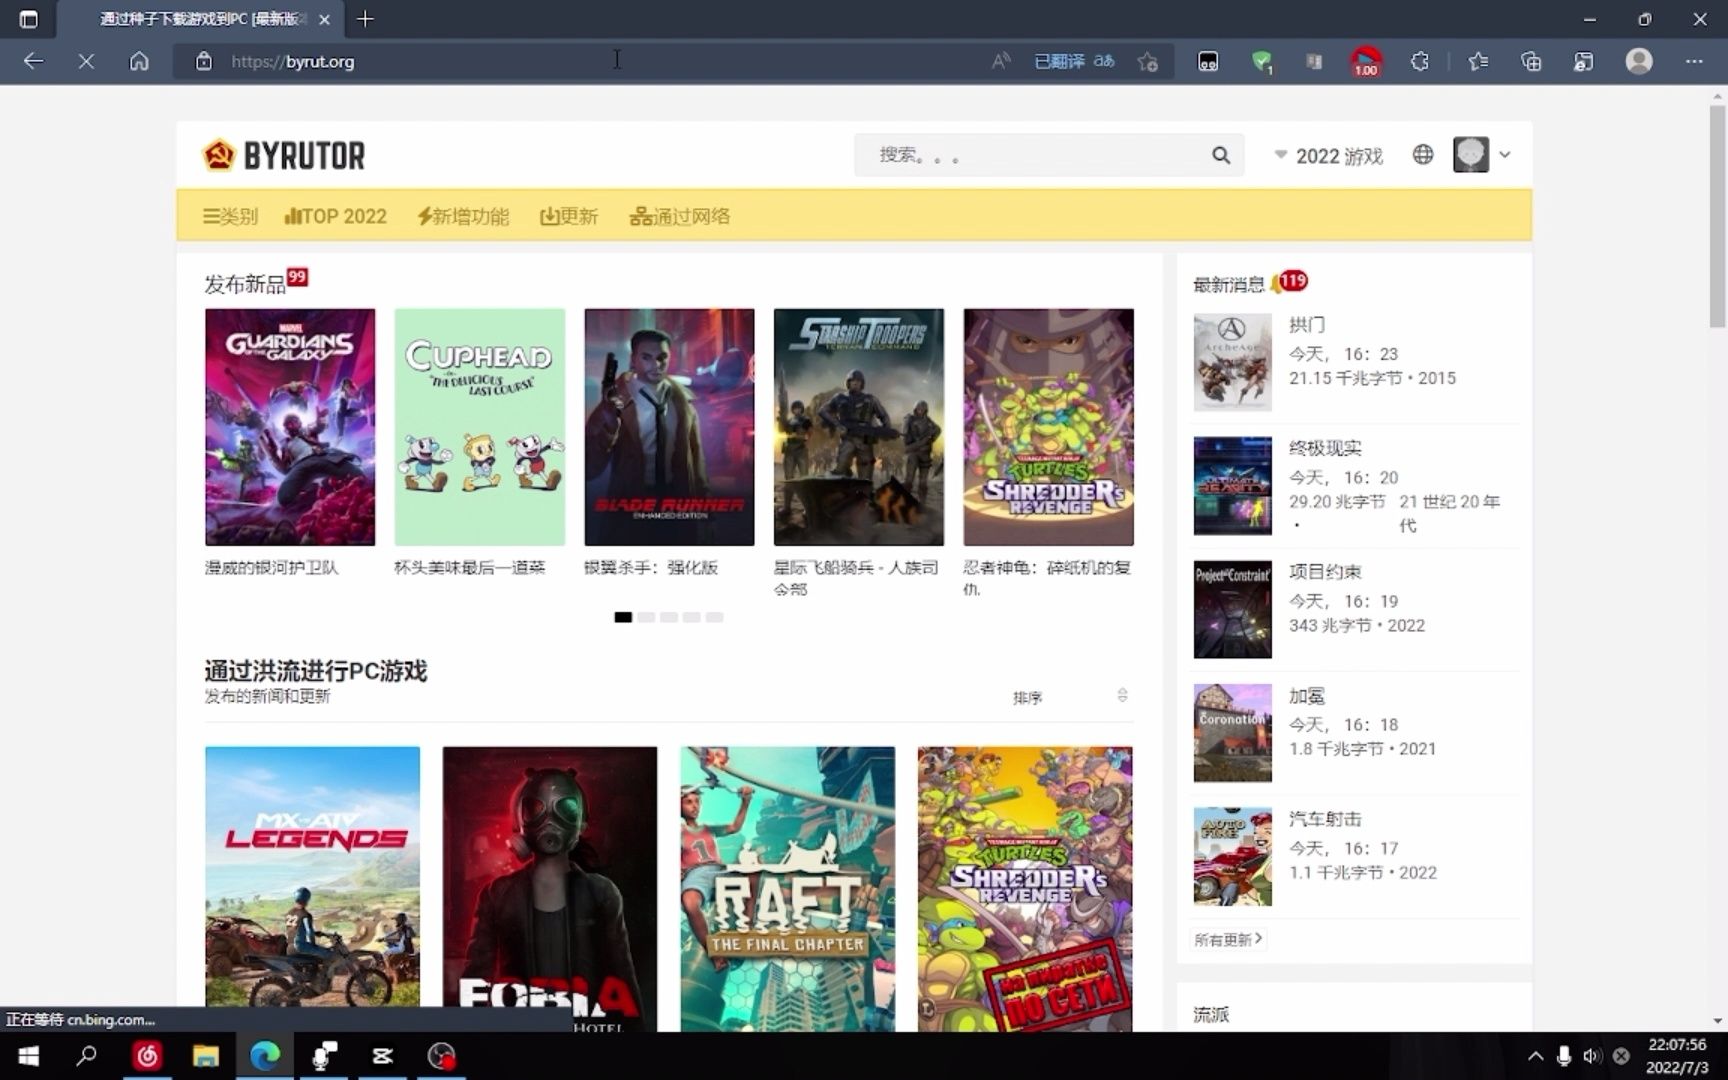The width and height of the screenshot is (1728, 1080).
Task: Select the third carousel page dot
Action: (669, 617)
